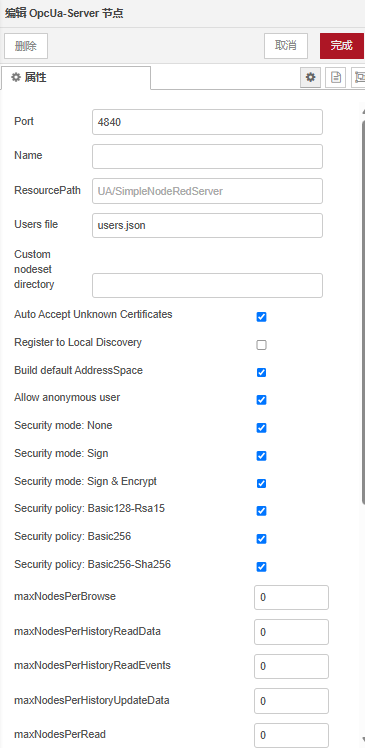This screenshot has height=748, width=365.
Task: Click the vertical scrollbar thumb
Action: [x=363, y=312]
